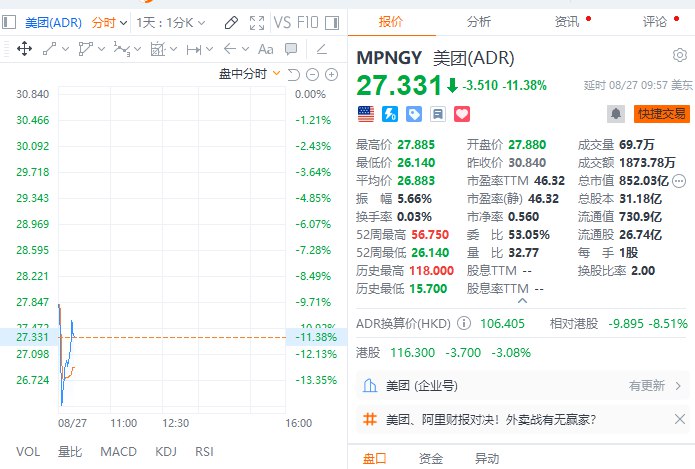
Task: Open 美团 (企业号) enterprise account row
Action: pos(523,386)
